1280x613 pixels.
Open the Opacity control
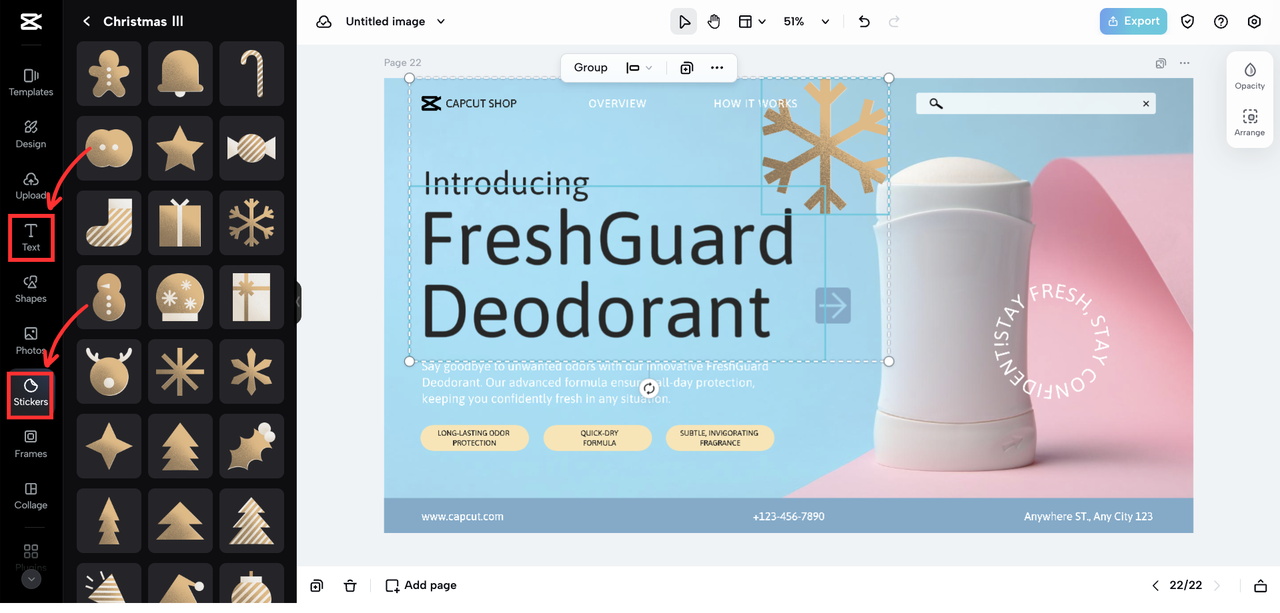1250,76
